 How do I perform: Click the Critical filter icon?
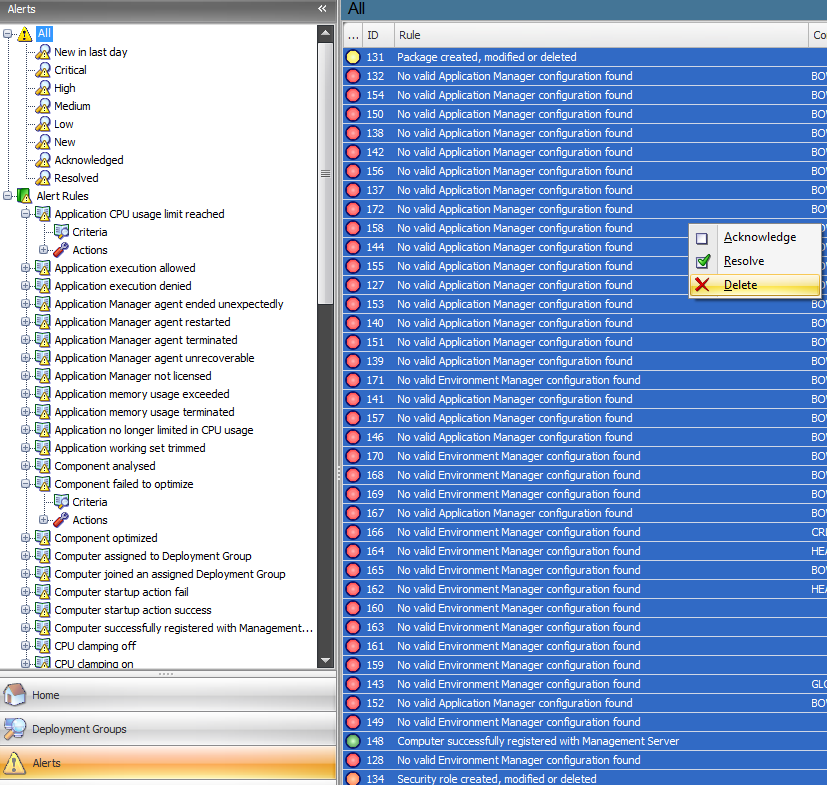(x=43, y=70)
